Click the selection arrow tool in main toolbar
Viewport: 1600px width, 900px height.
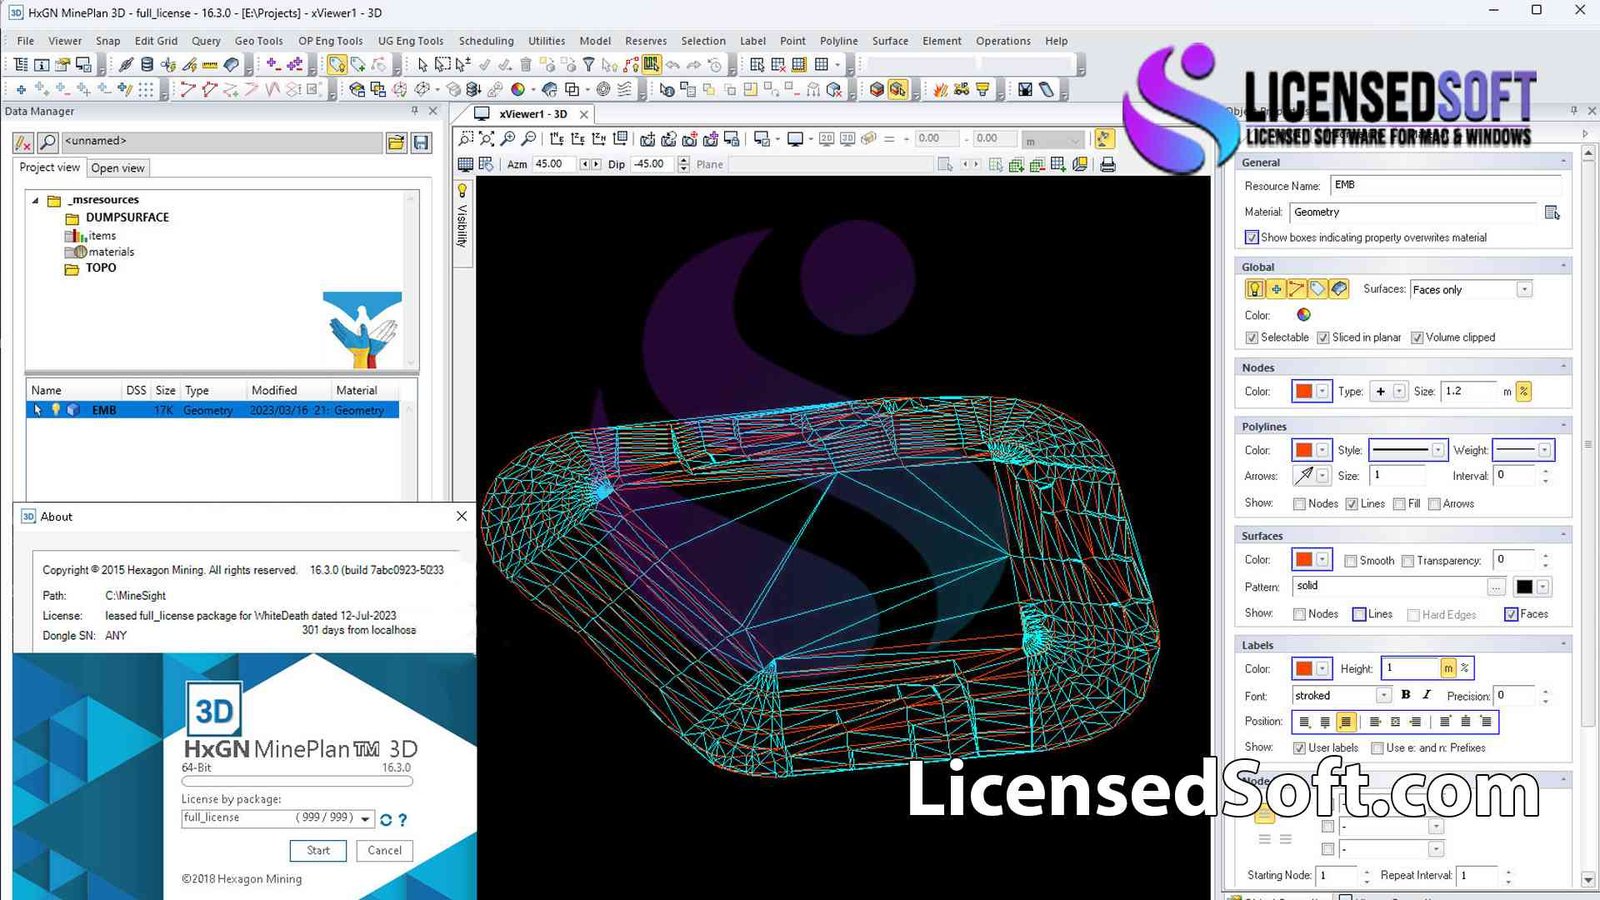422,65
